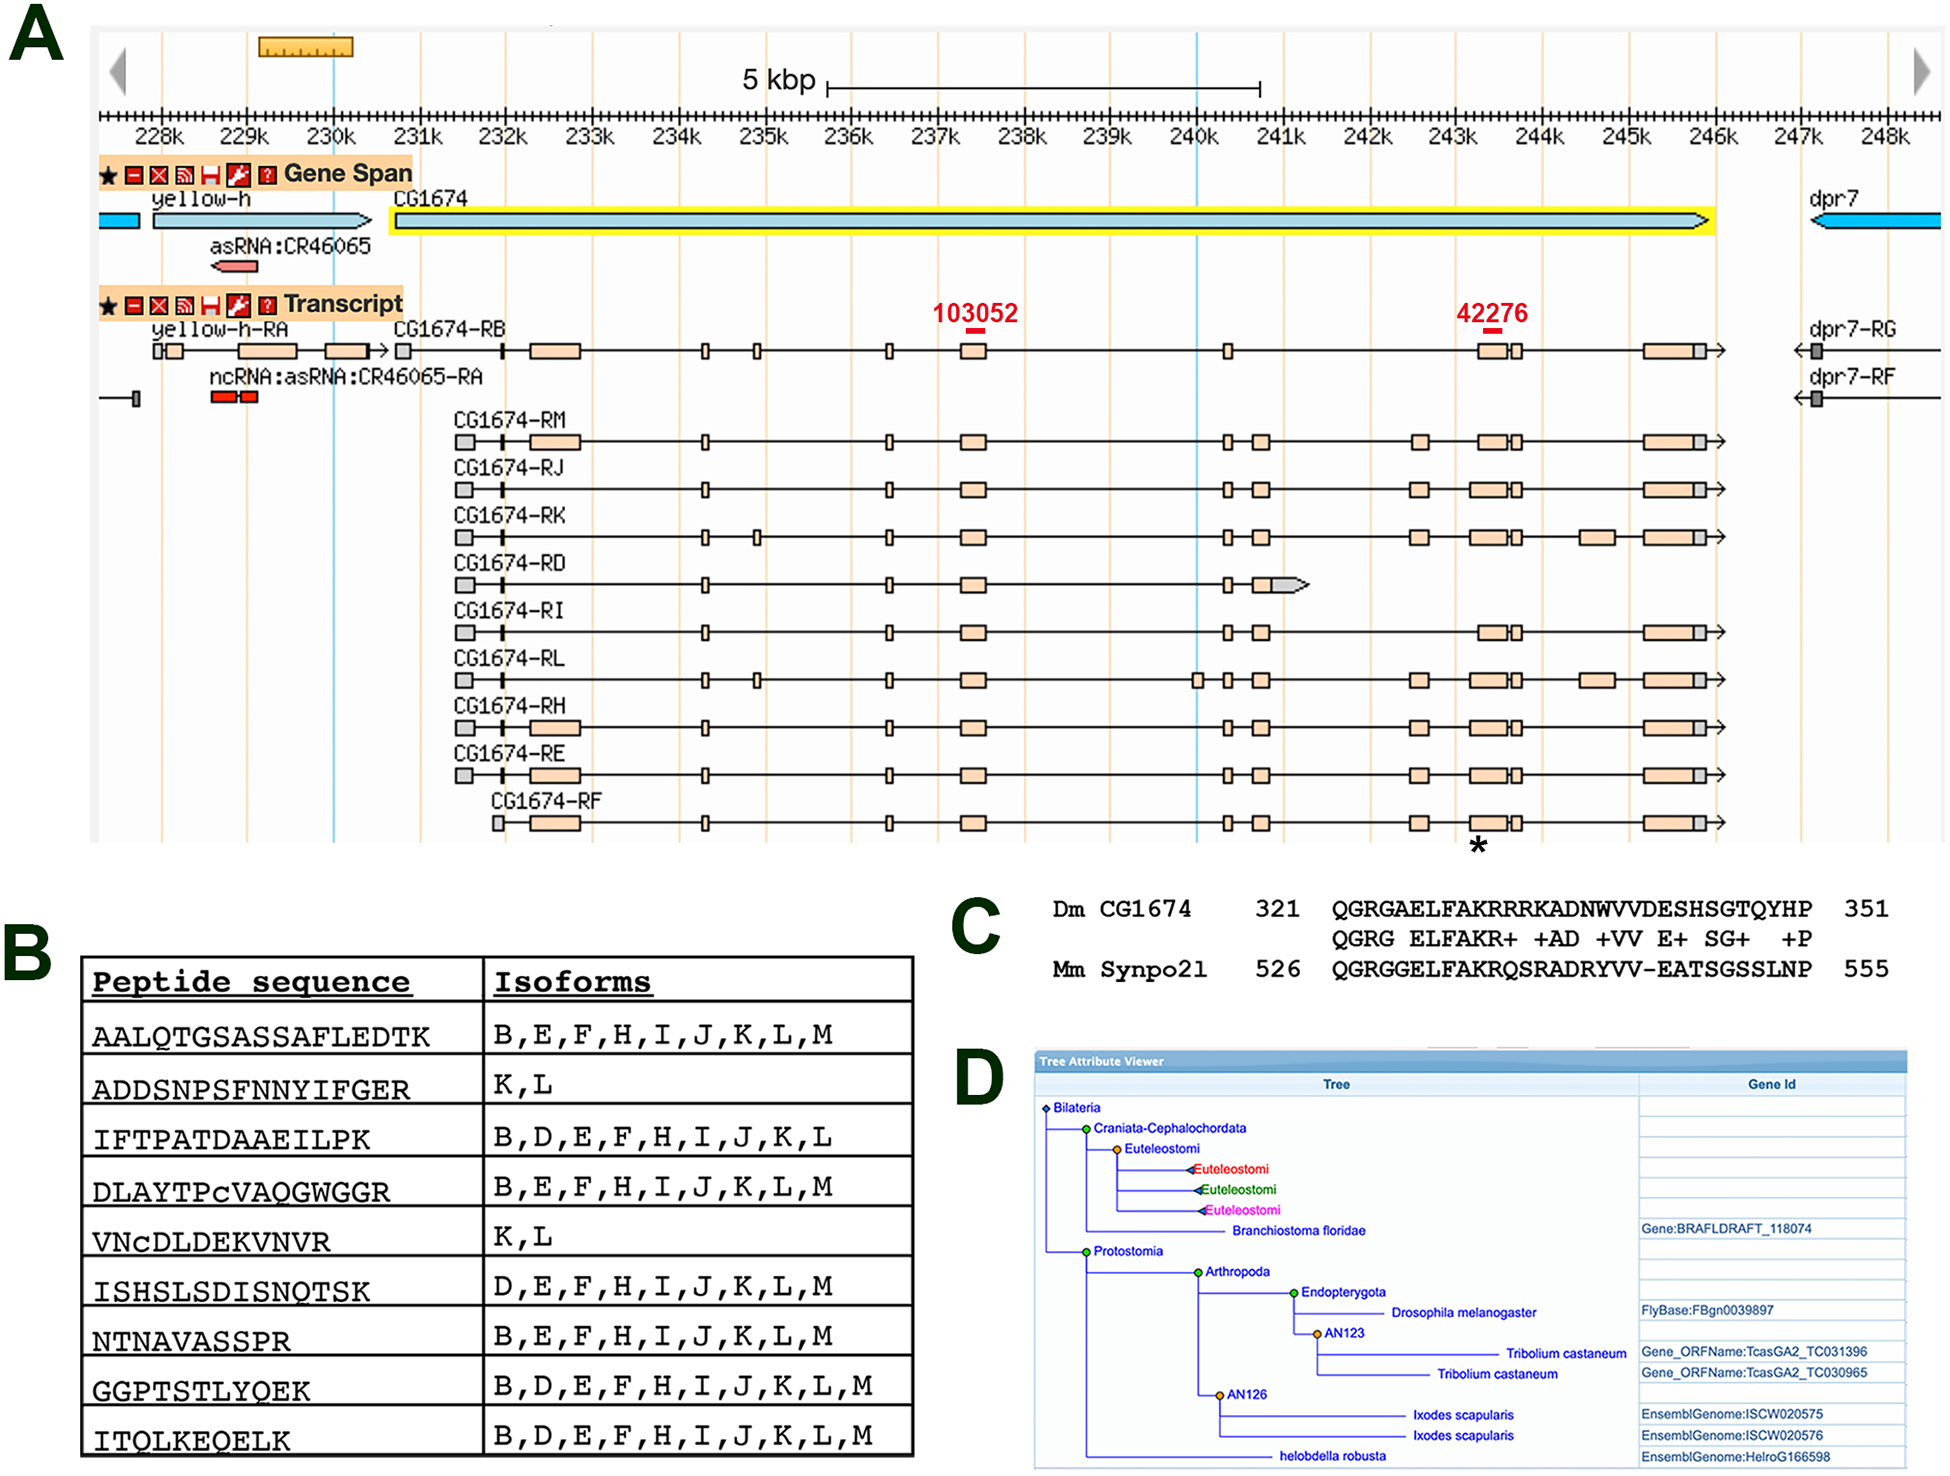Collapse the Protostomia tree node
1950x1476 pixels.
click(x=1086, y=1252)
